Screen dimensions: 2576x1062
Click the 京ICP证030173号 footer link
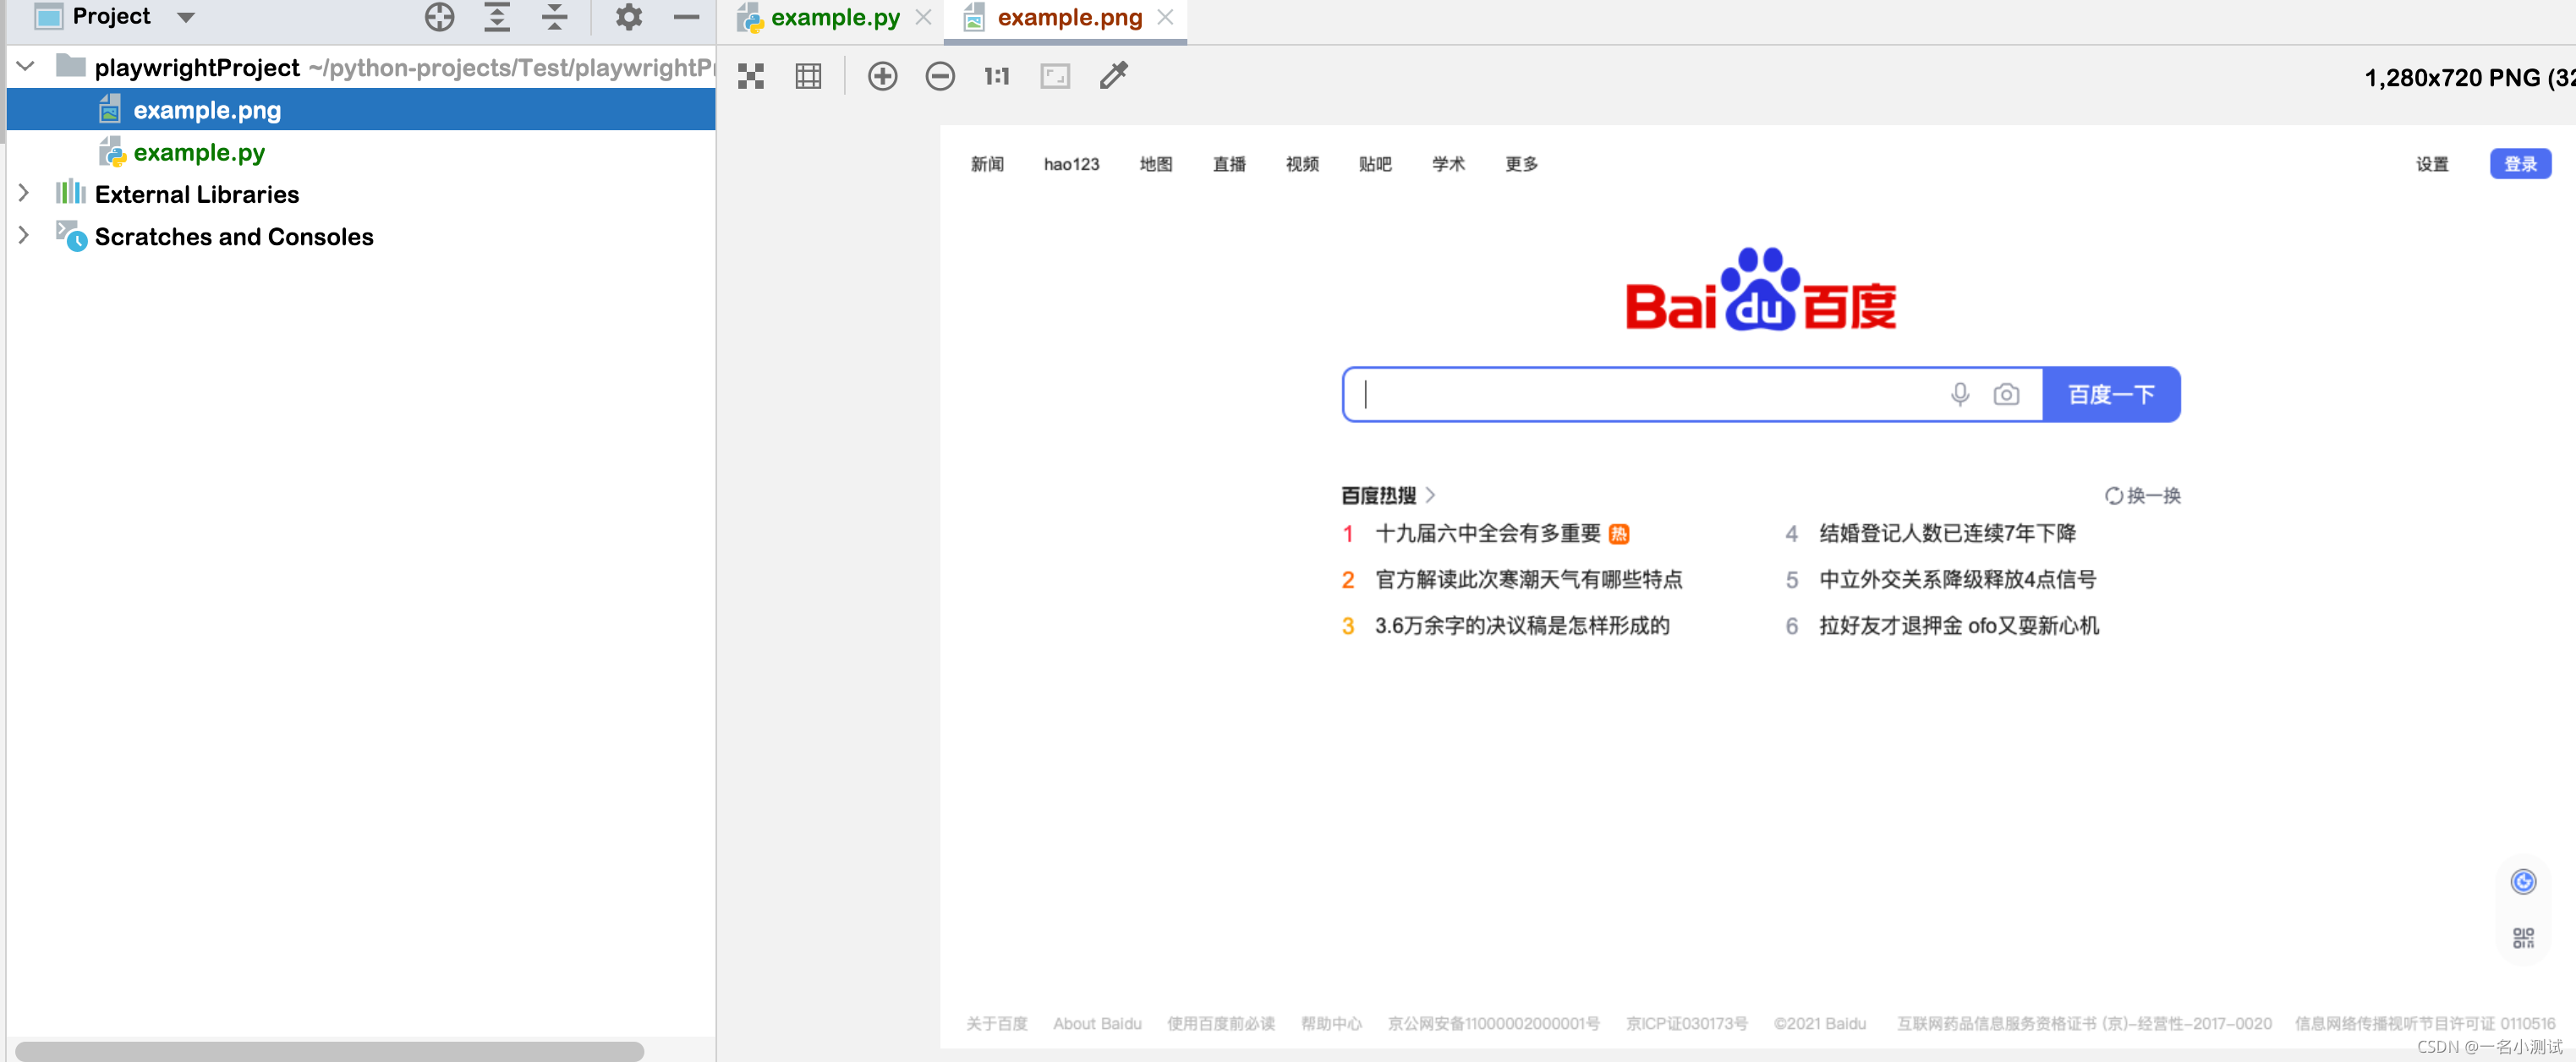pos(1686,1023)
